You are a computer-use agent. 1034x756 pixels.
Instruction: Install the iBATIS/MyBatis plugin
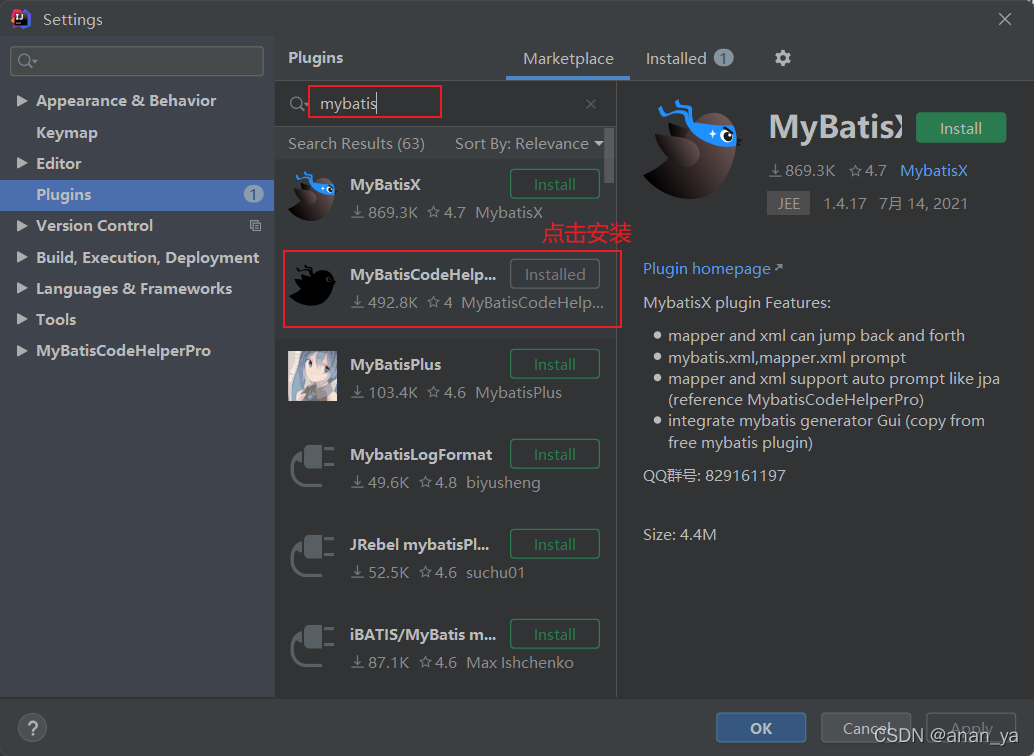[x=555, y=634]
